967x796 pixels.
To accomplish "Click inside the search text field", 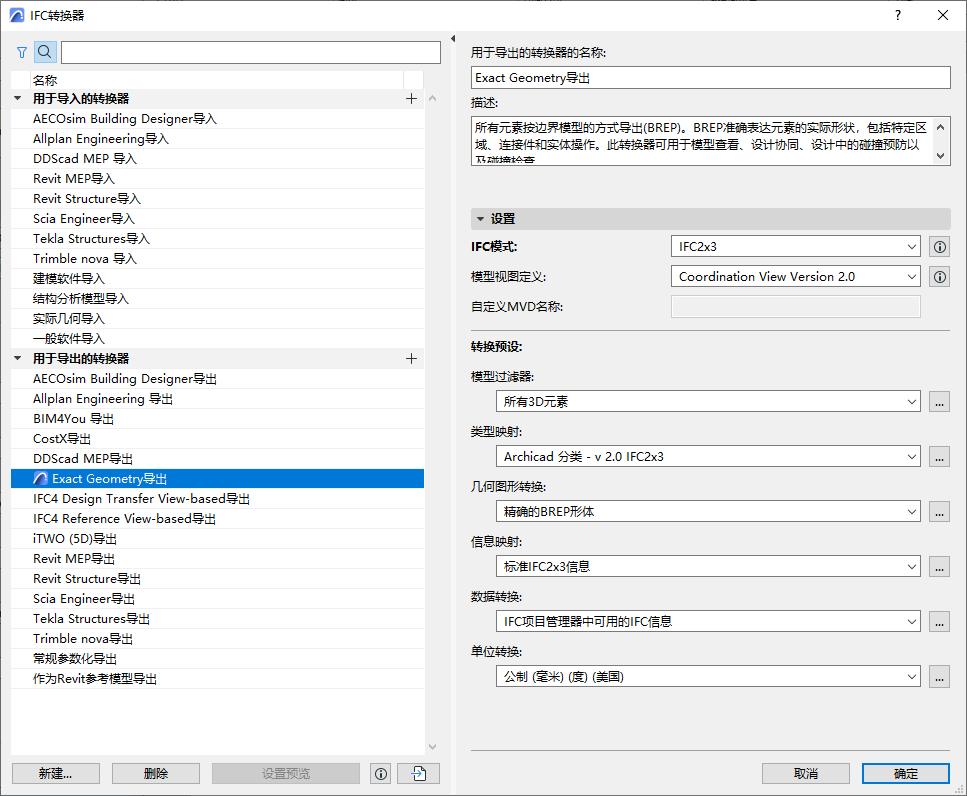I will click(250, 51).
